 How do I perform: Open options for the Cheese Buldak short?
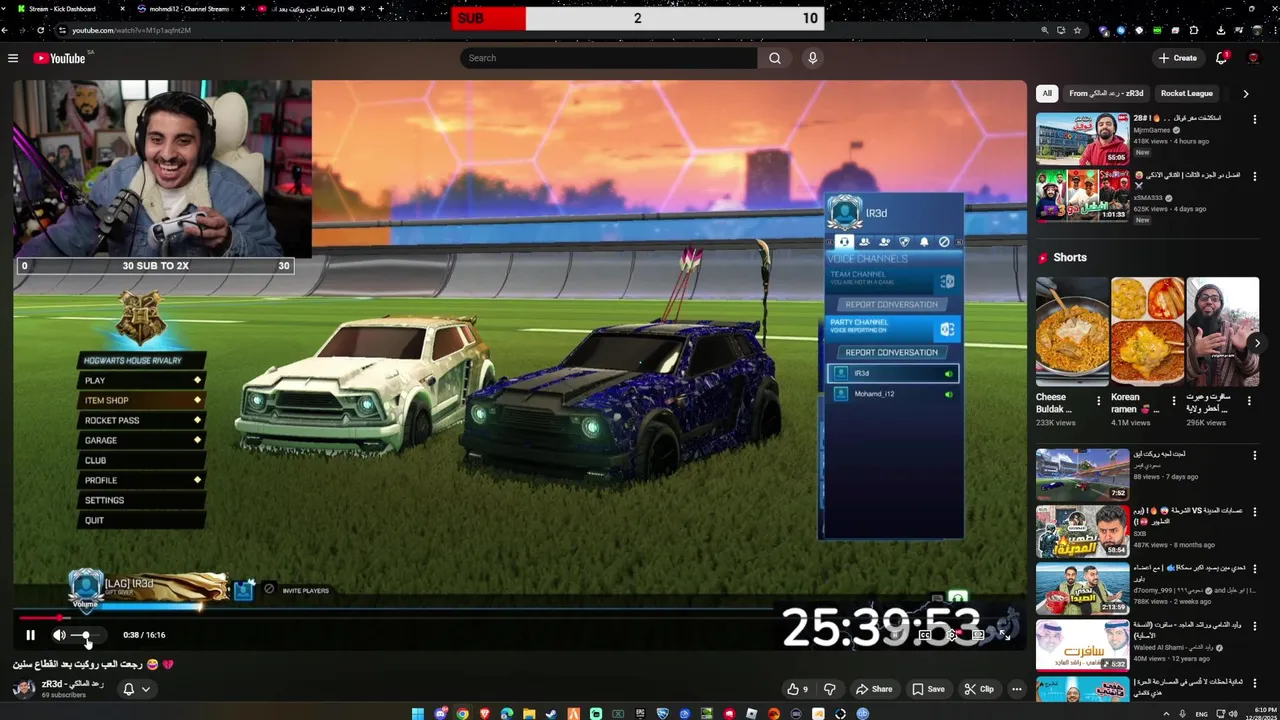[1098, 401]
